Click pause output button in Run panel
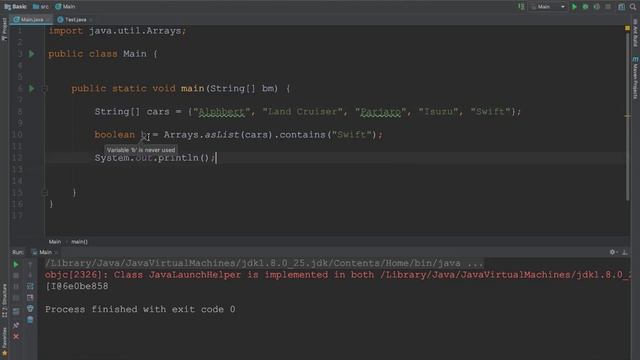This screenshot has height=360, width=640. (x=16, y=287)
